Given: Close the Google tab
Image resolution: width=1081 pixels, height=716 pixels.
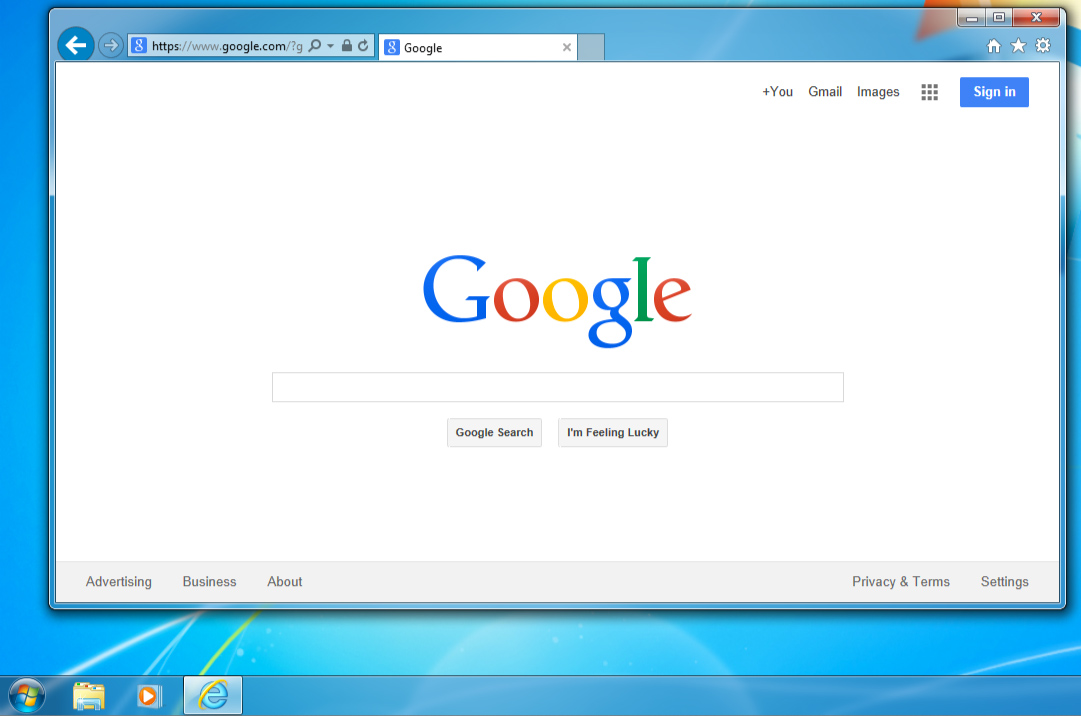Looking at the screenshot, I should 567,48.
